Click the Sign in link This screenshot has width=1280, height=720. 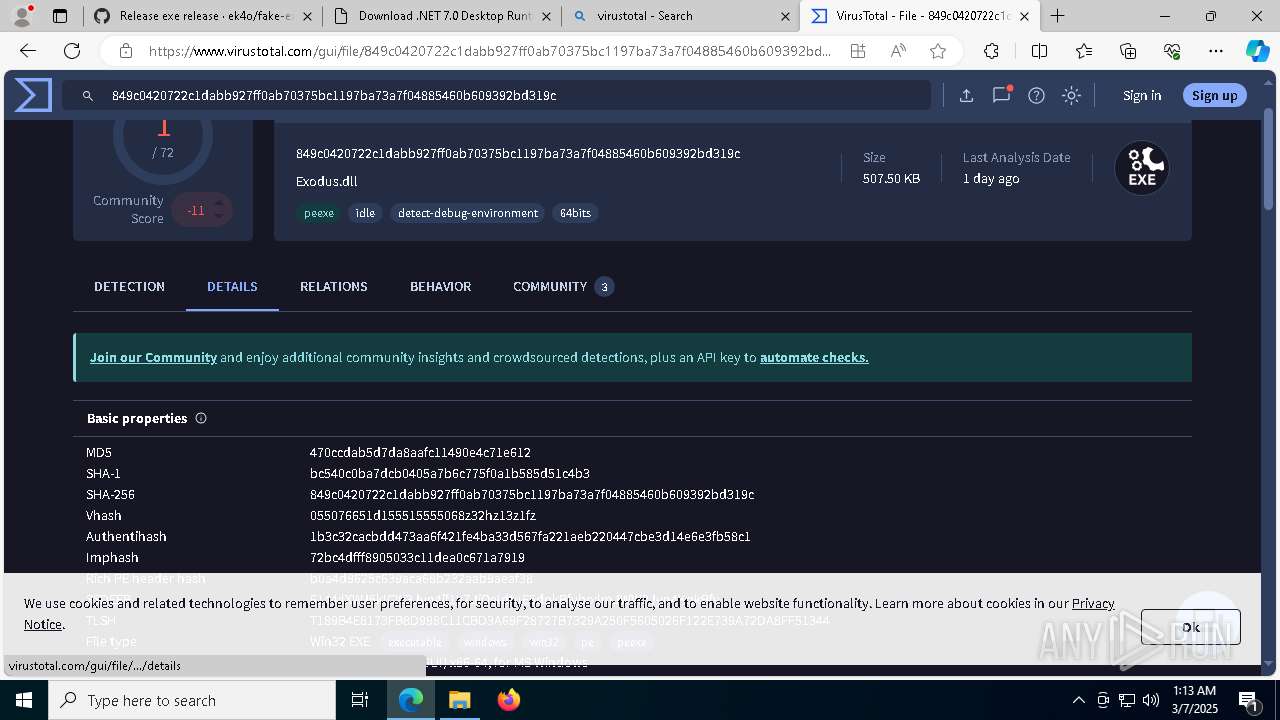click(1142, 95)
